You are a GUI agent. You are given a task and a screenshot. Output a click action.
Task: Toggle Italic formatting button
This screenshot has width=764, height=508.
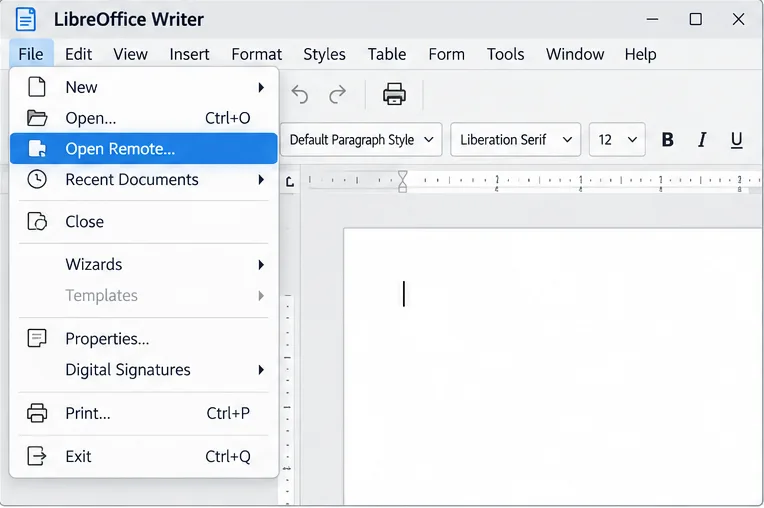coord(702,140)
